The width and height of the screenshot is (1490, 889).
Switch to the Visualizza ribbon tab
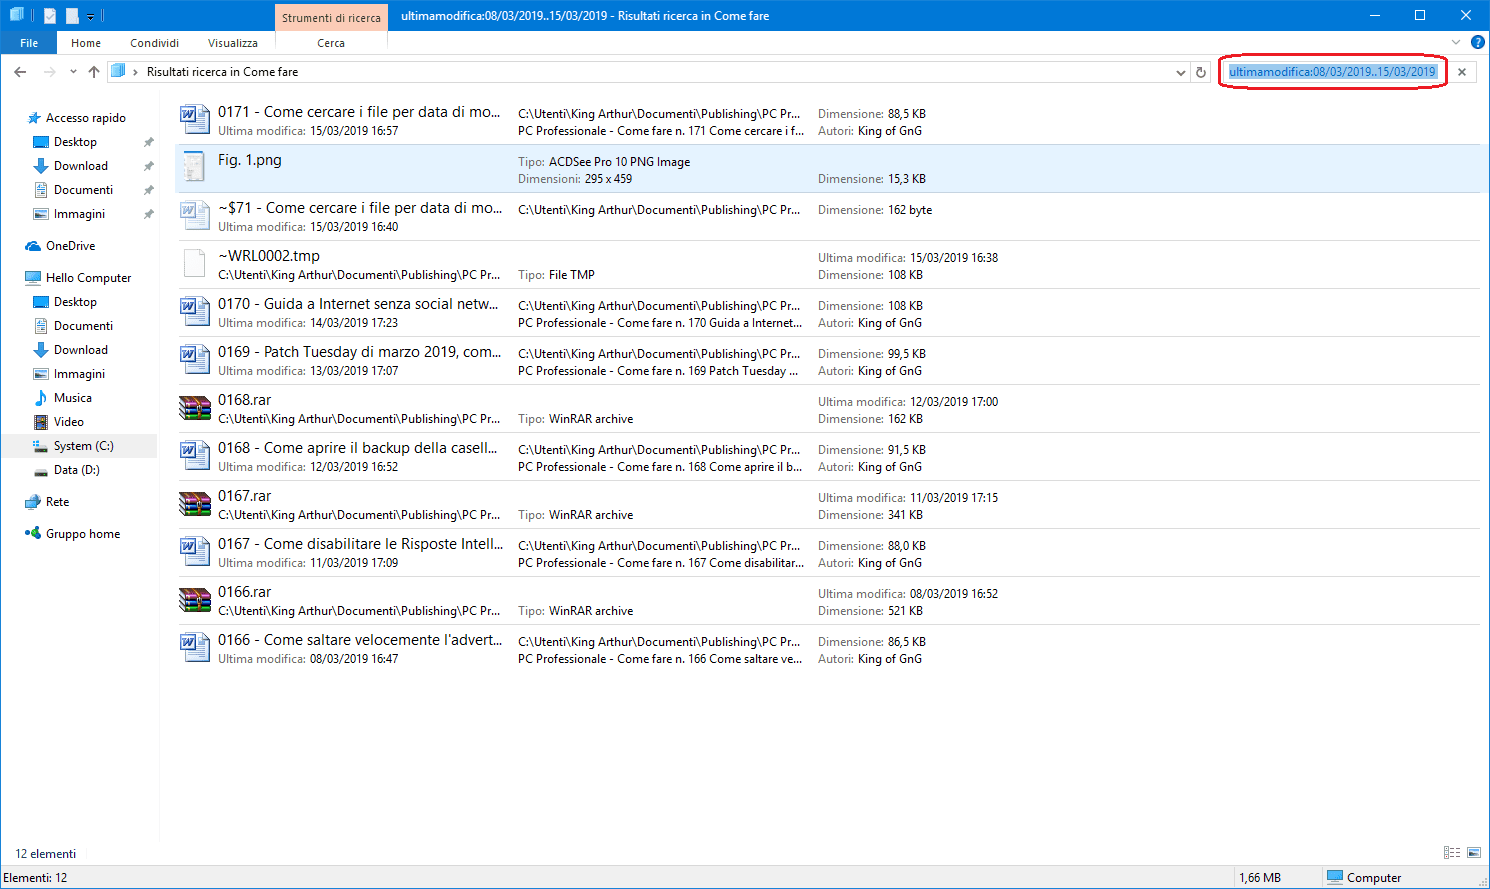(x=232, y=43)
